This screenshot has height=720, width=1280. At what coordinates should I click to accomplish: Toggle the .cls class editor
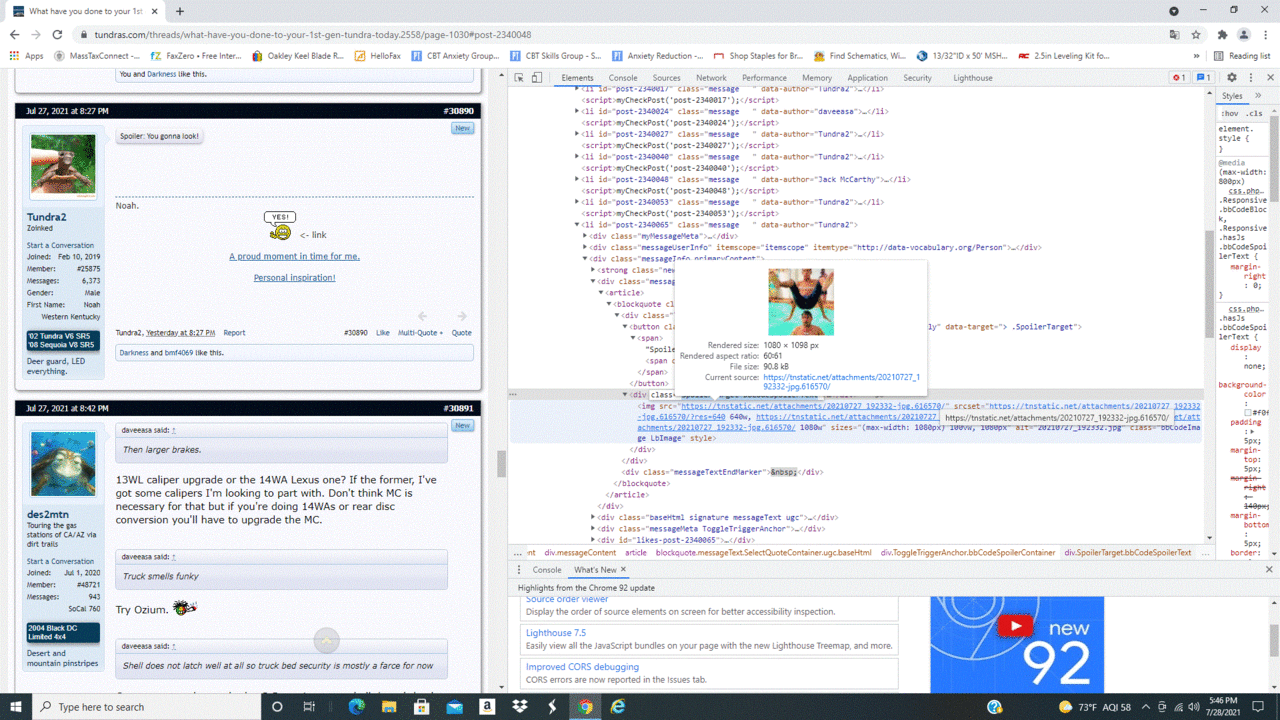1253,113
